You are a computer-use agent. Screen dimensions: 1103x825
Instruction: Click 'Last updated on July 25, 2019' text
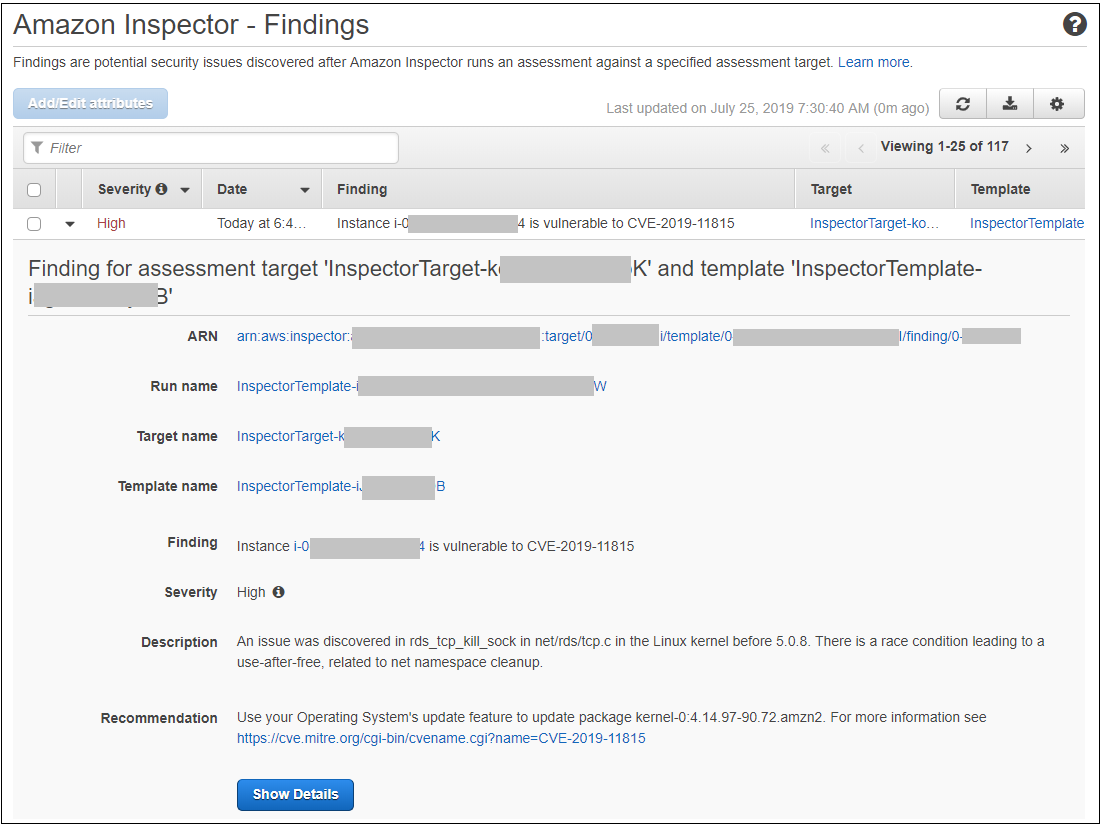[767, 108]
